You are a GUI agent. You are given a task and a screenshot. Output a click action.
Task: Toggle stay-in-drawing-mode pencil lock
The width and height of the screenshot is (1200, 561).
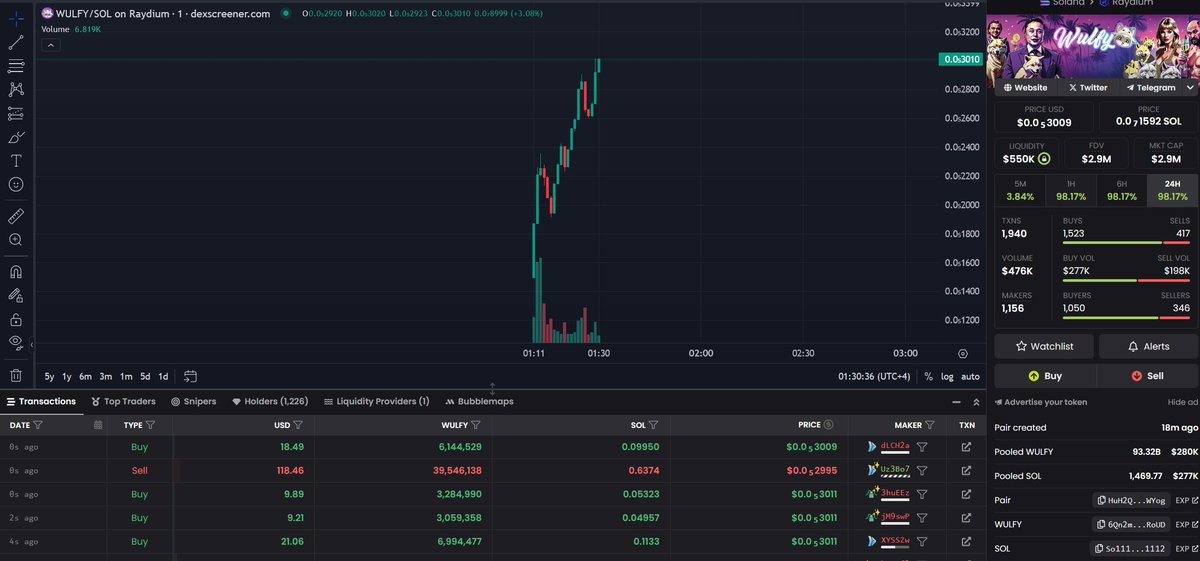[16, 296]
